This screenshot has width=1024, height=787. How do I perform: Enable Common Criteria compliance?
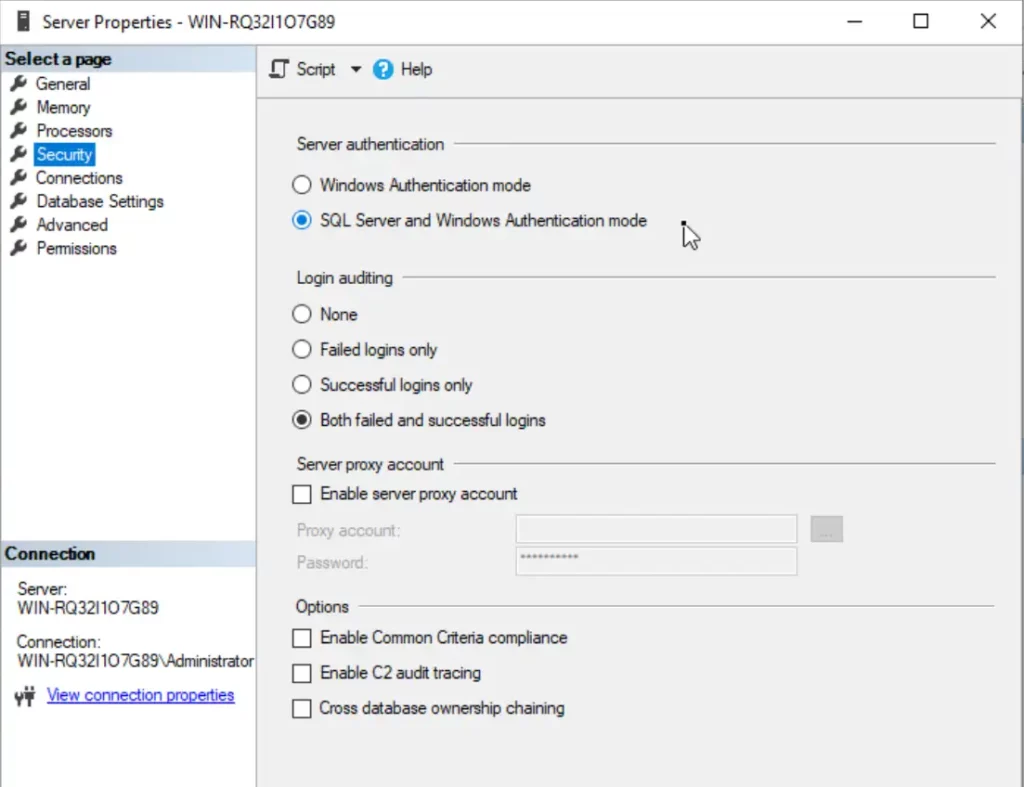[302, 638]
